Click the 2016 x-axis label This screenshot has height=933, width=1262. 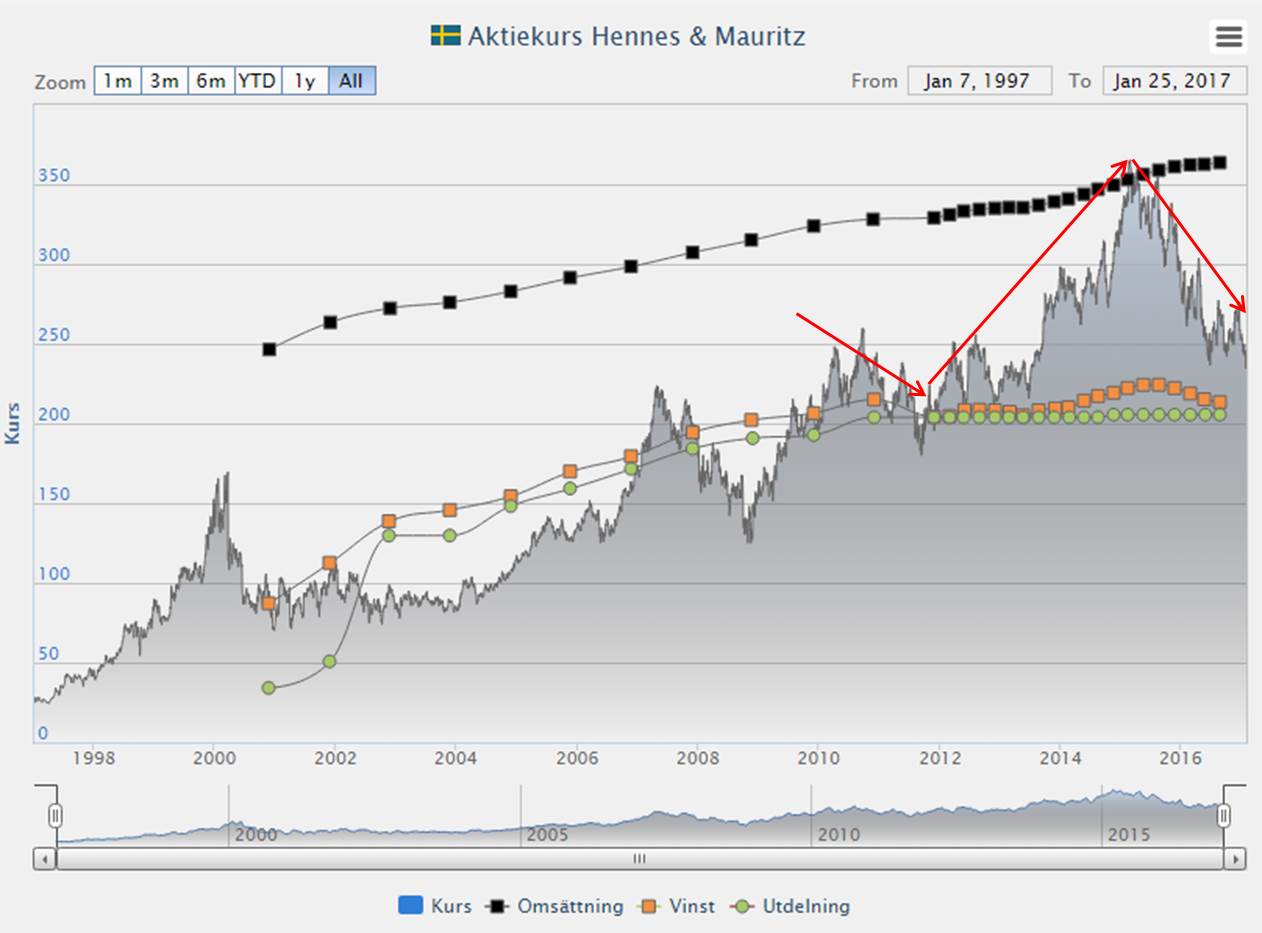(1181, 758)
